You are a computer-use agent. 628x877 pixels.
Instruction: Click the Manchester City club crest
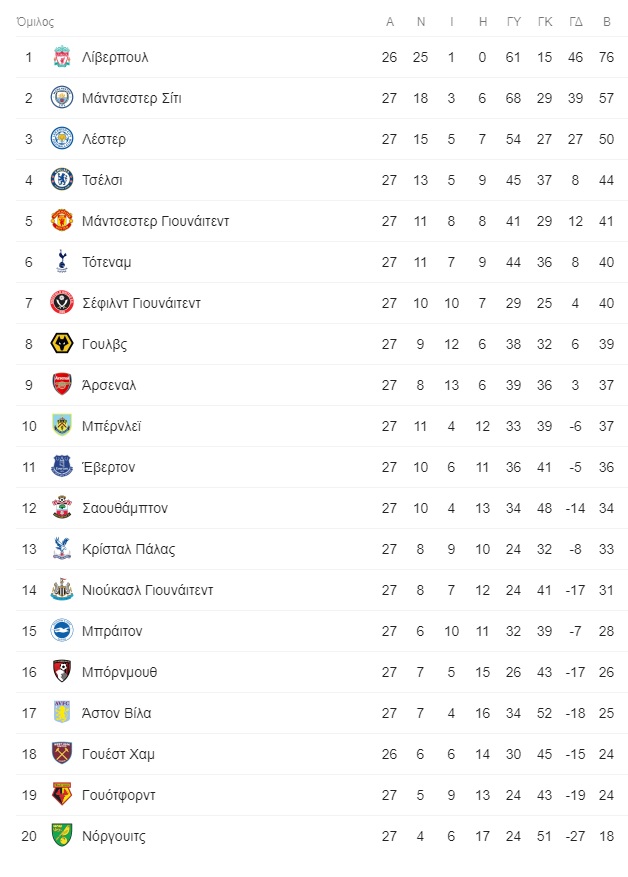click(62, 98)
